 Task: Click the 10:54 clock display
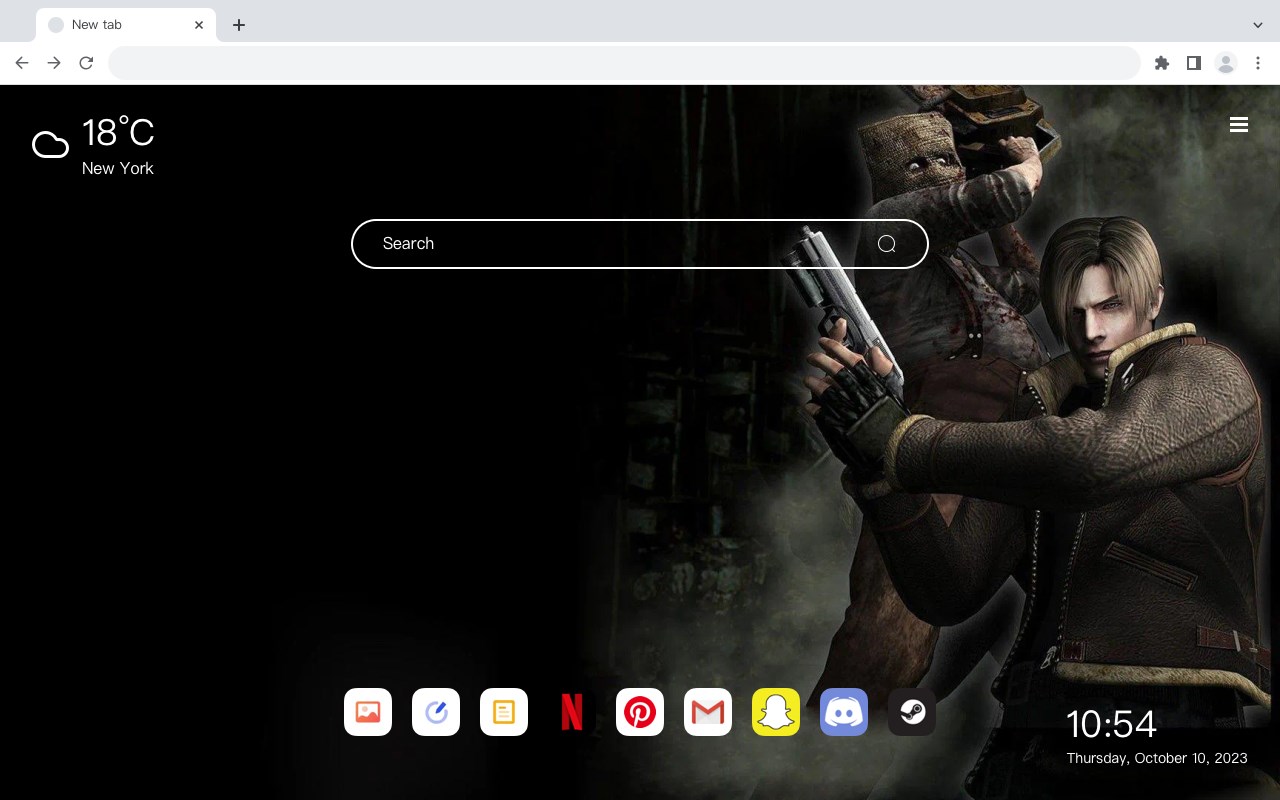click(x=1111, y=724)
